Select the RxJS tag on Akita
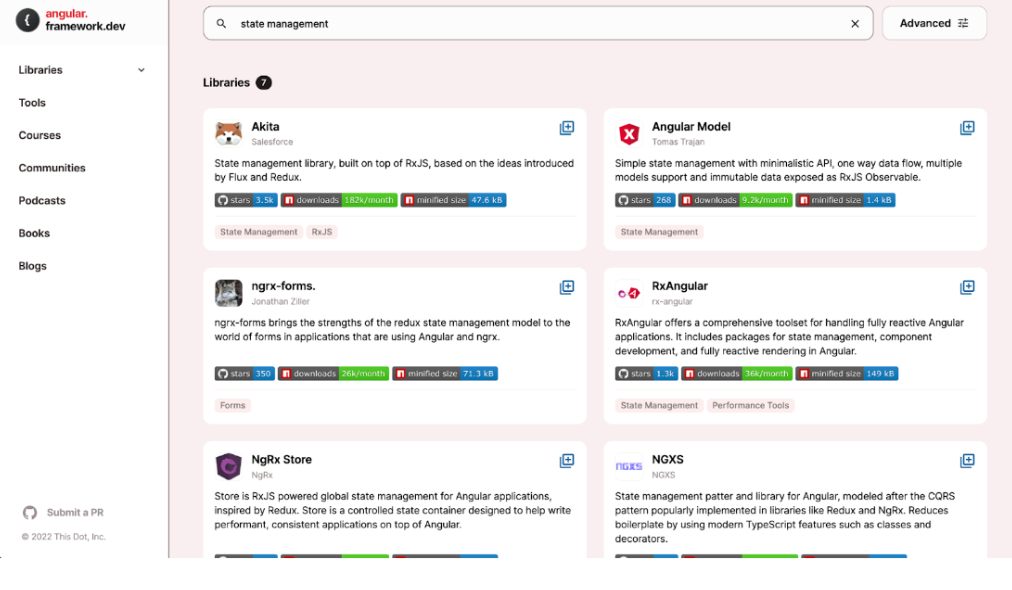1012x590 pixels. tap(321, 232)
